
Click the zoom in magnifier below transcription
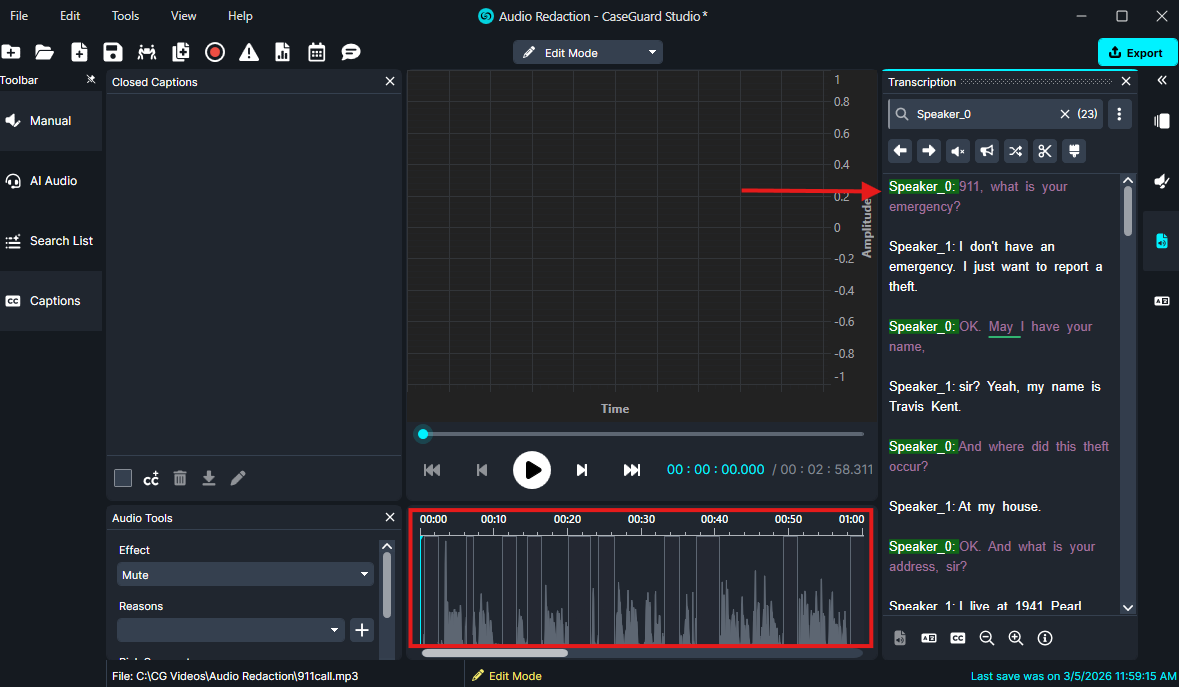pos(1016,638)
